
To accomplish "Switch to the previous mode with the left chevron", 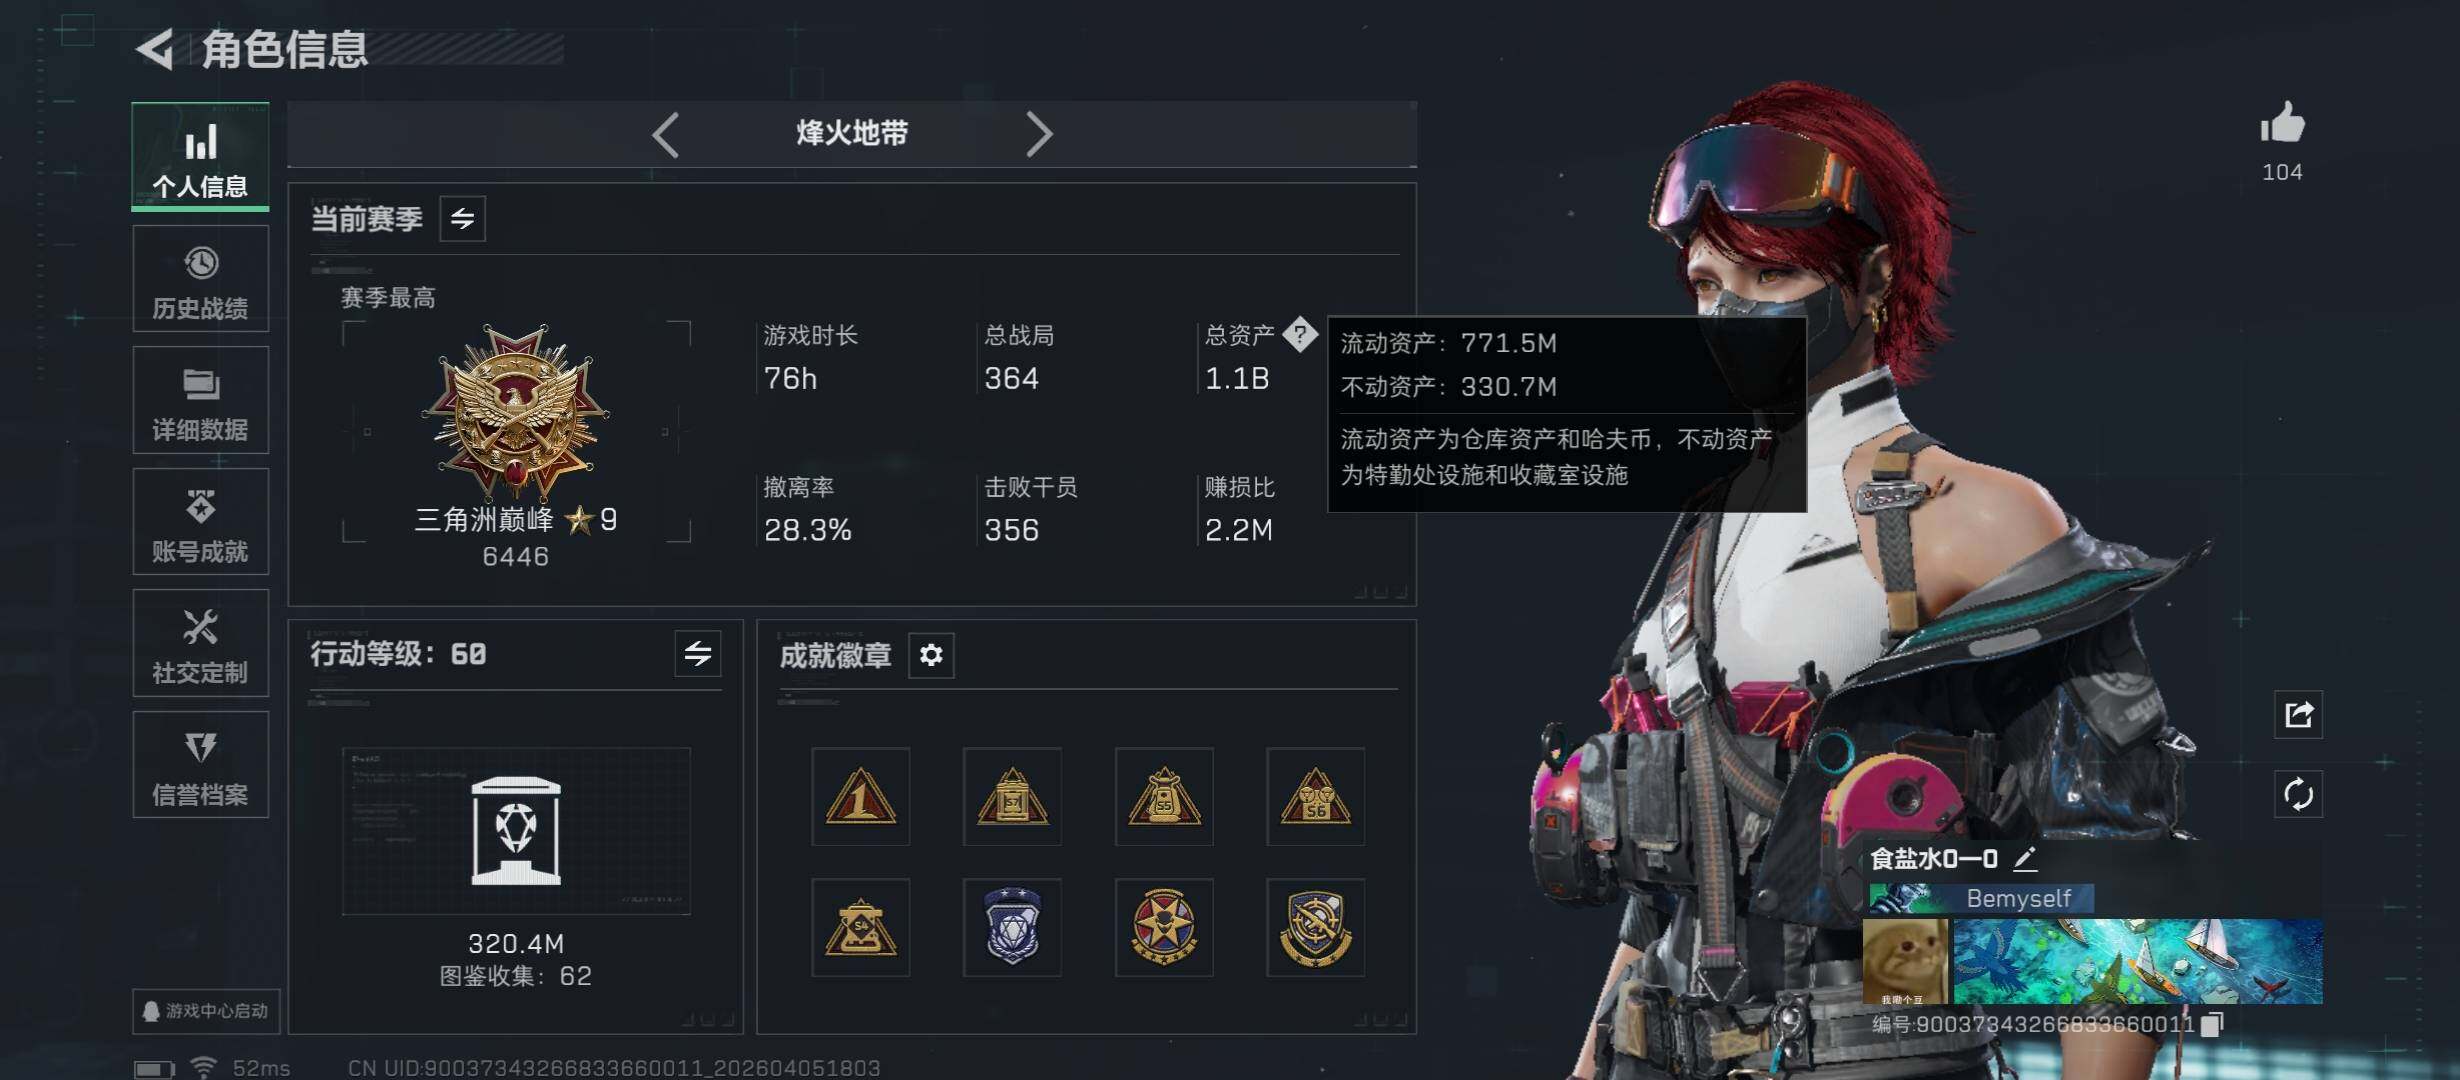I will (x=666, y=134).
